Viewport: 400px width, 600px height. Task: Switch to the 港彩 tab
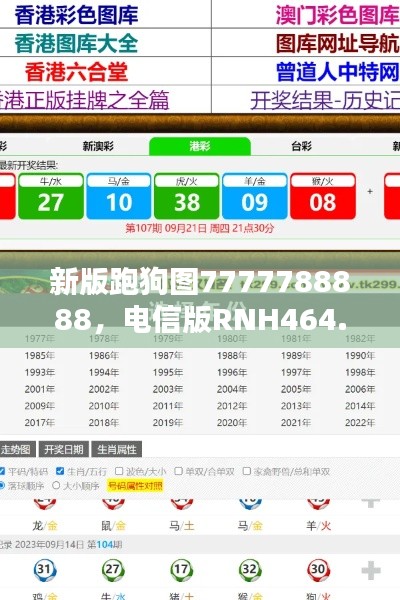point(200,146)
